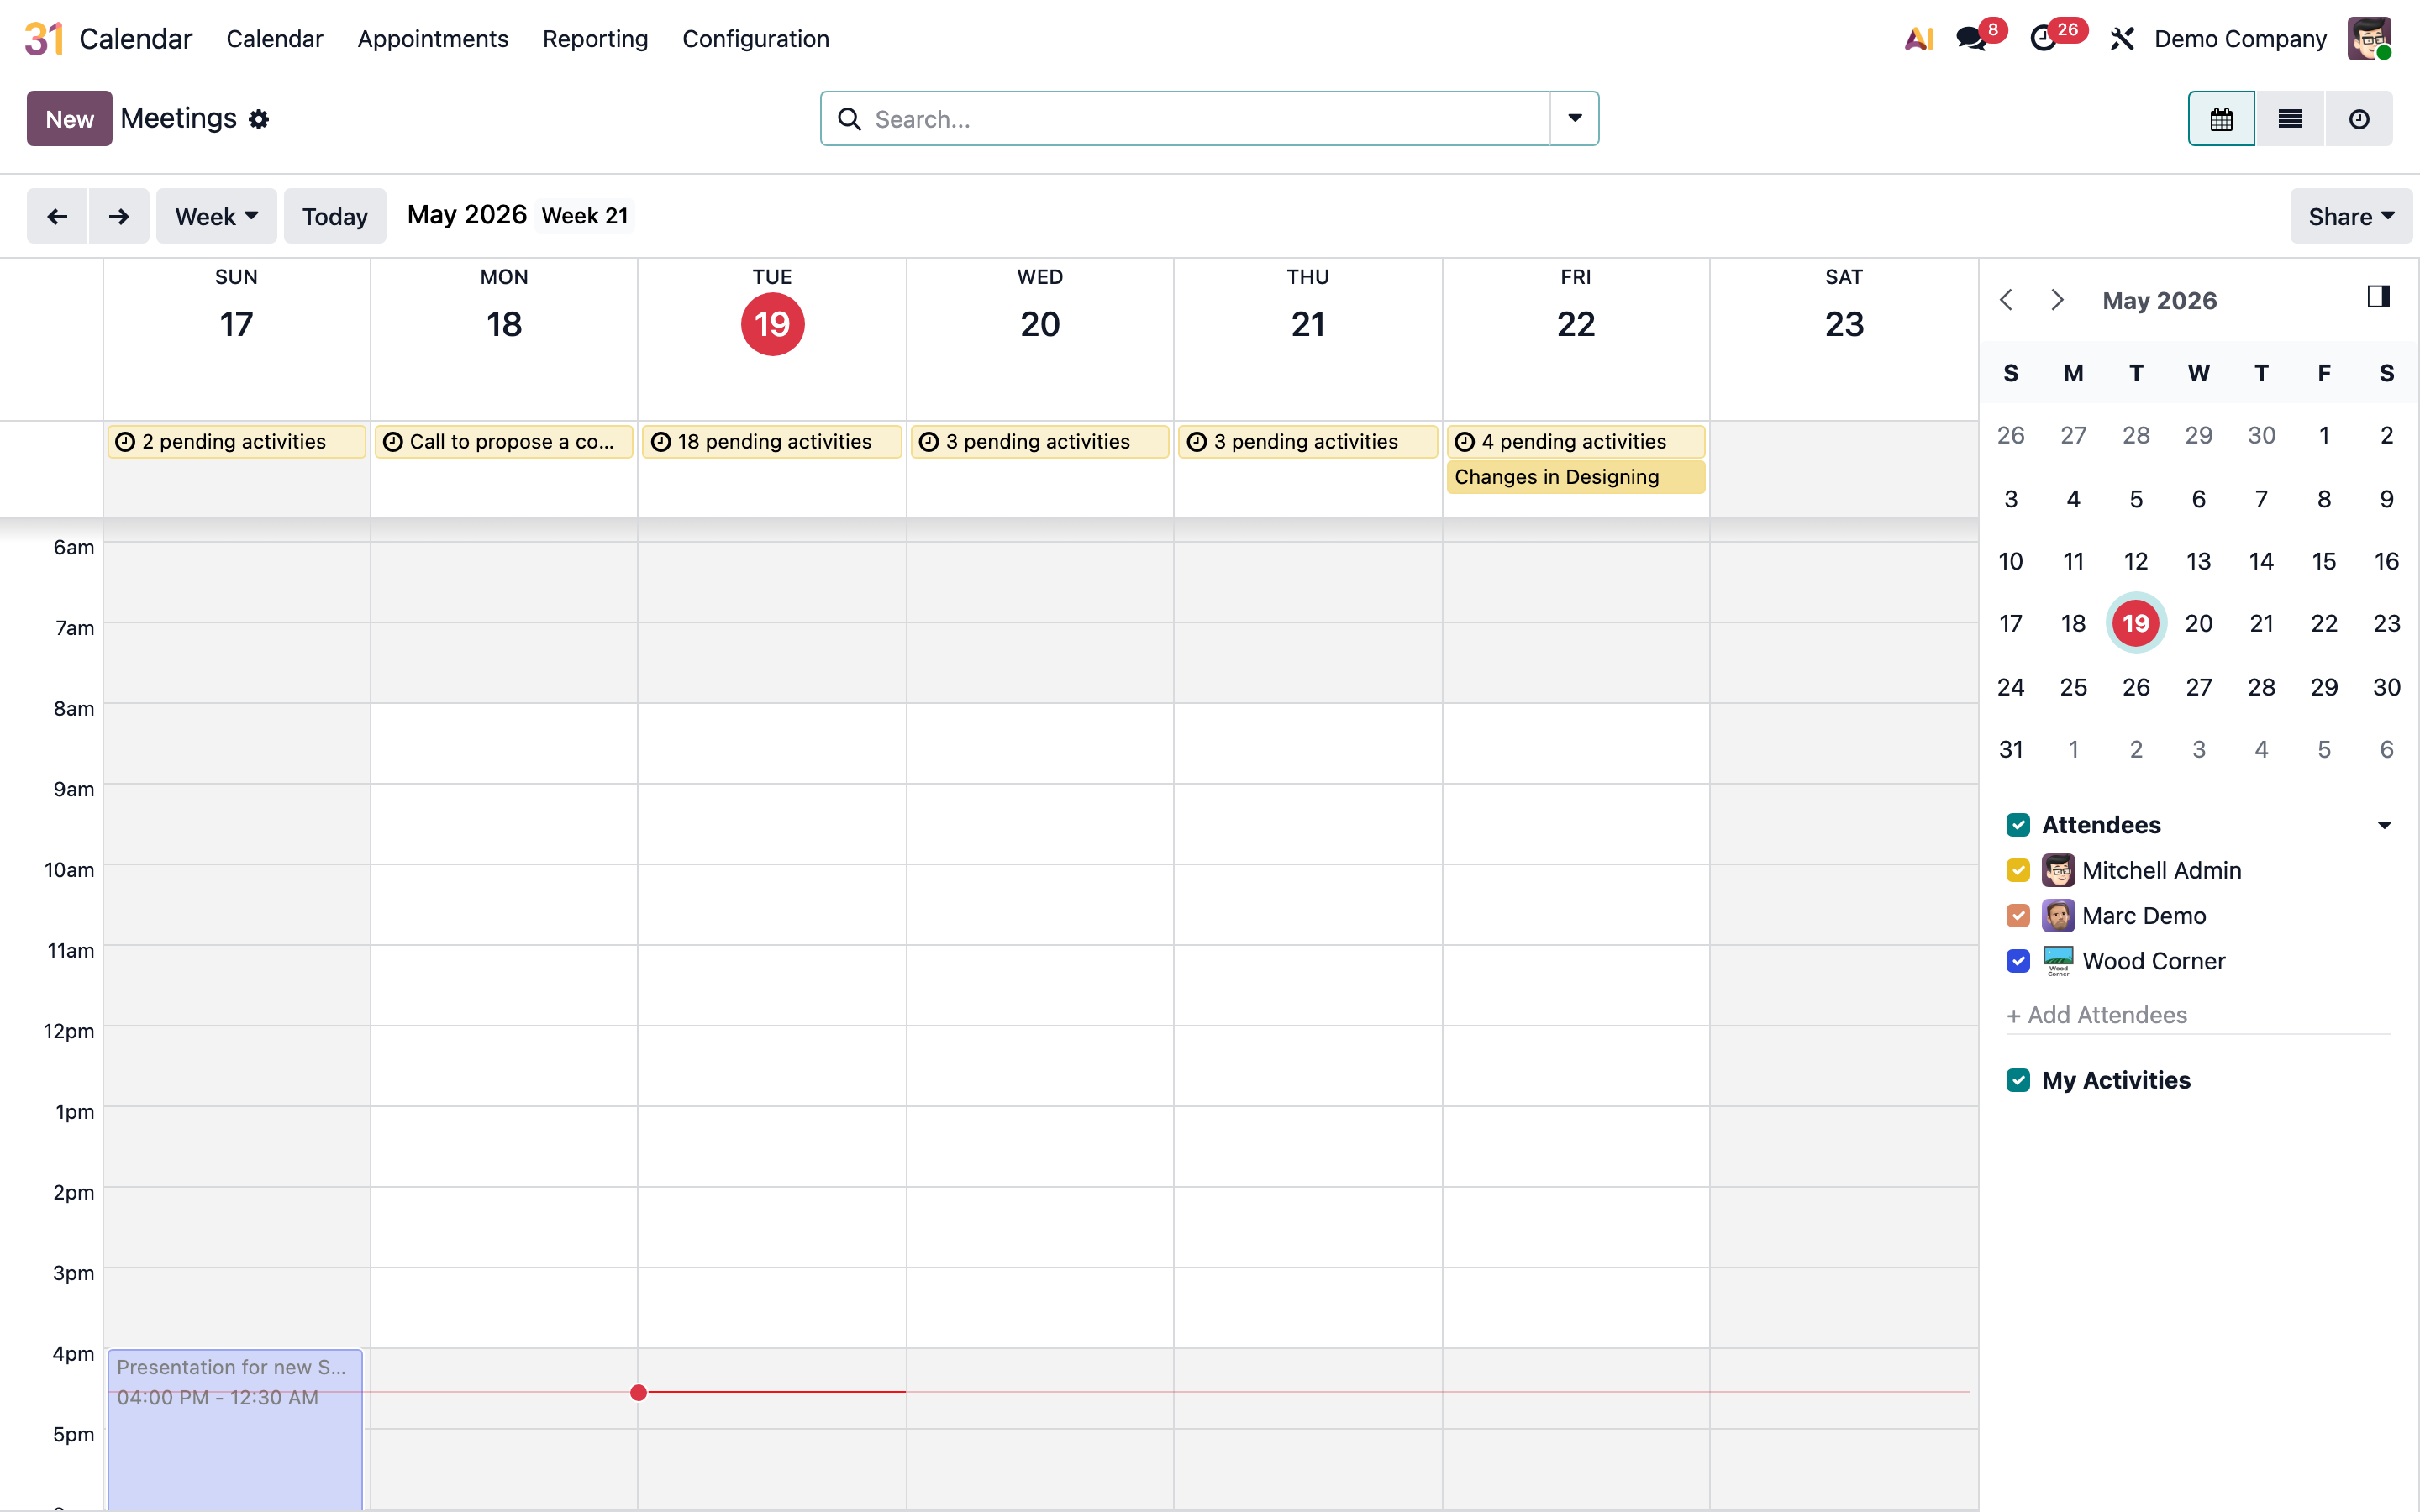2420x1512 pixels.
Task: Switch to calendar view icon
Action: pos(2221,119)
